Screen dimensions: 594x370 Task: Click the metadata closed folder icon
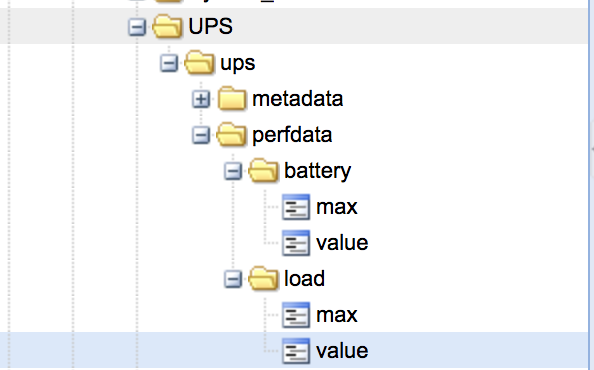(231, 98)
